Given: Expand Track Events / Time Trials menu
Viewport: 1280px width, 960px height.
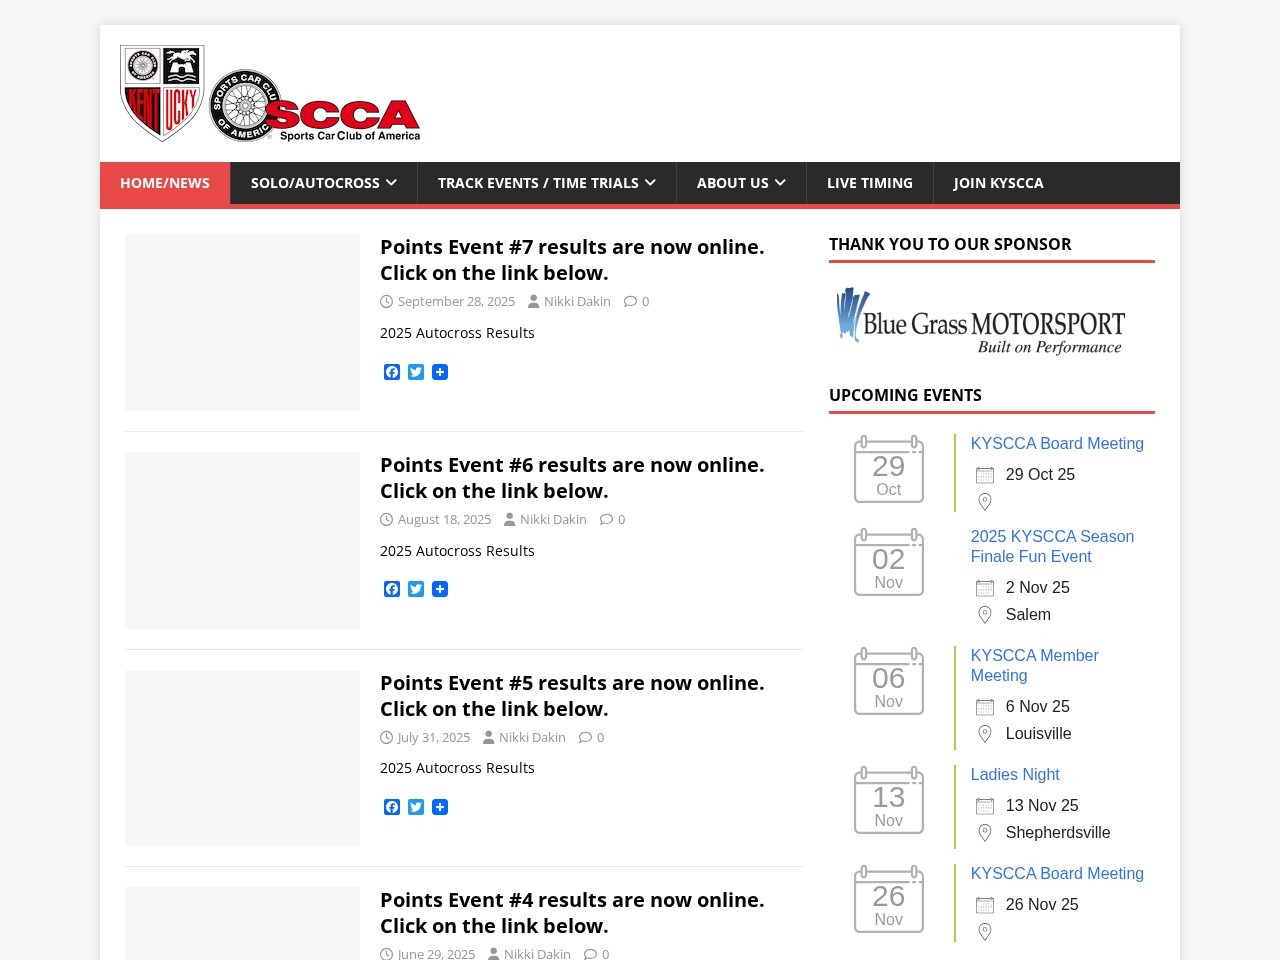Looking at the screenshot, I should click(546, 183).
